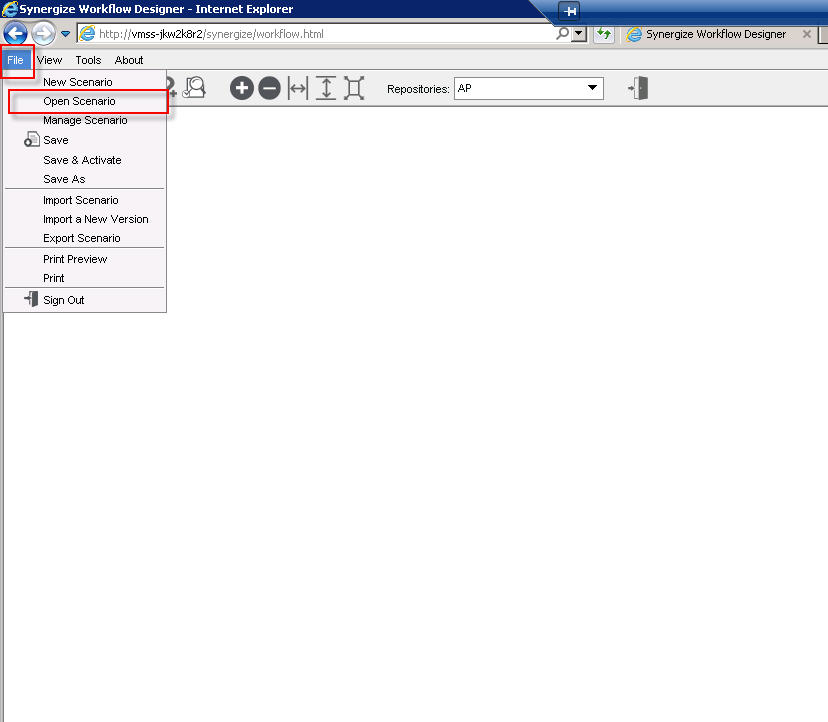Click the browser Forward button
The width and height of the screenshot is (828, 722).
(43, 34)
